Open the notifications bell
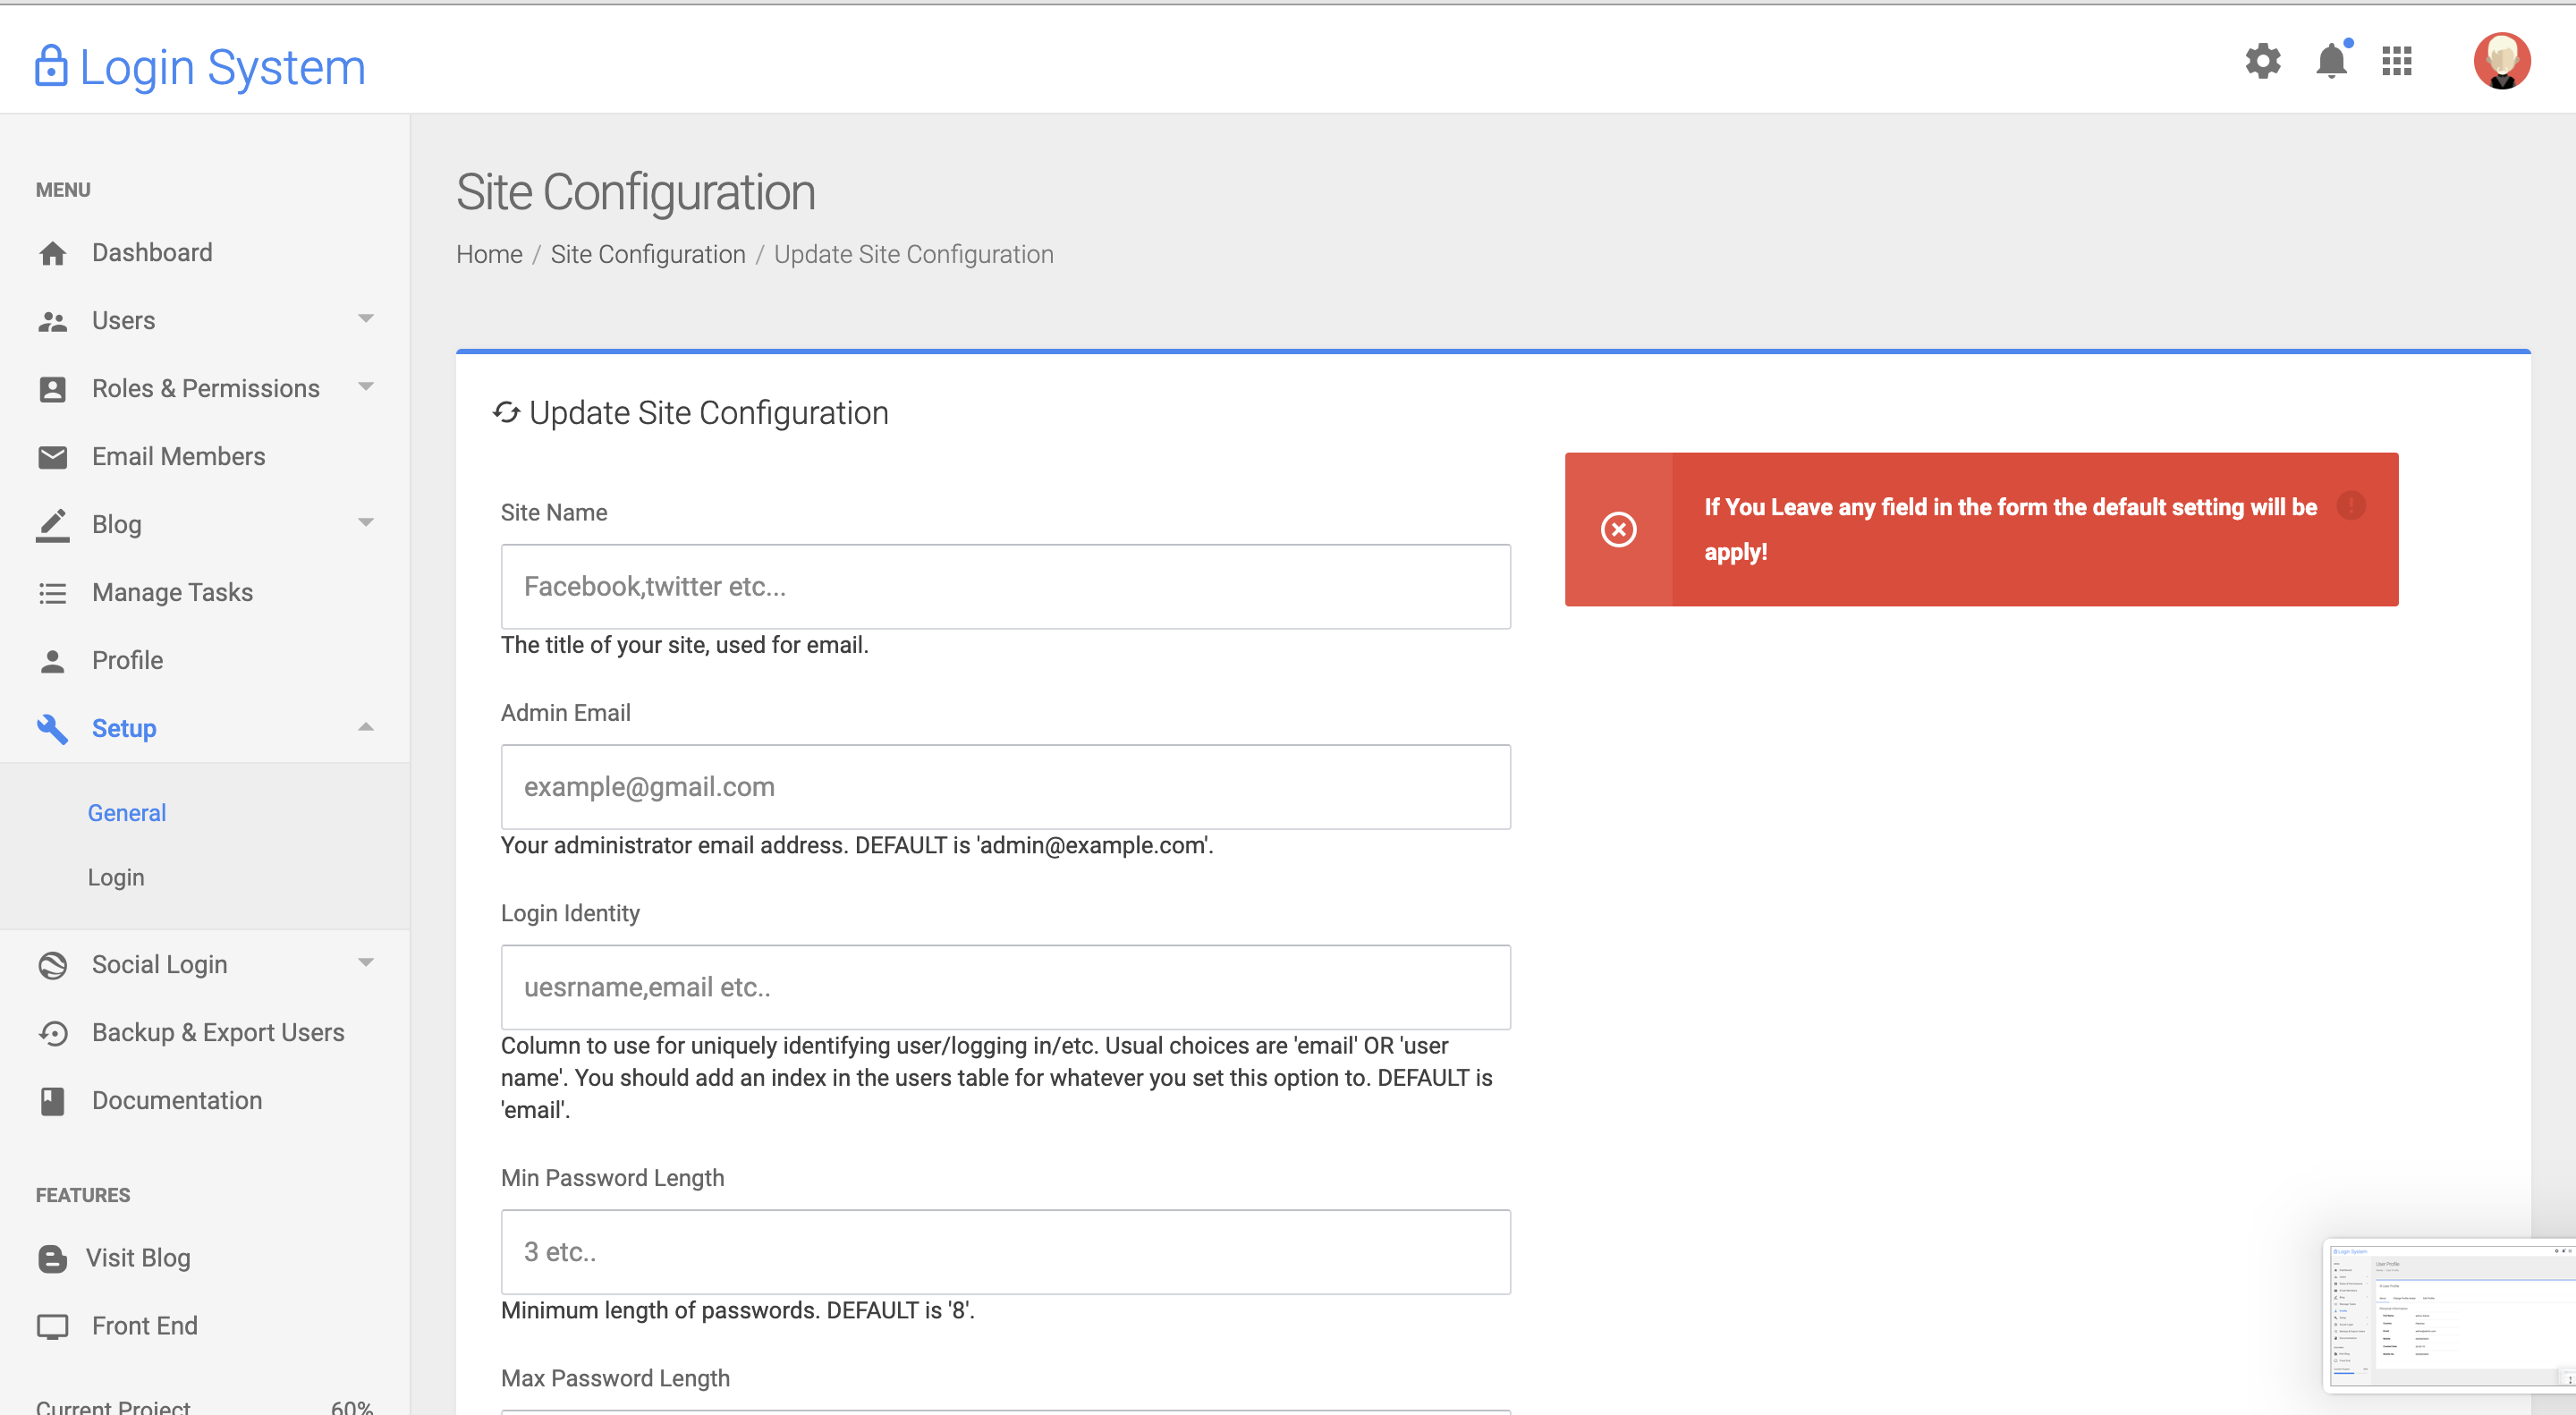This screenshot has height=1415, width=2576. click(x=2330, y=61)
